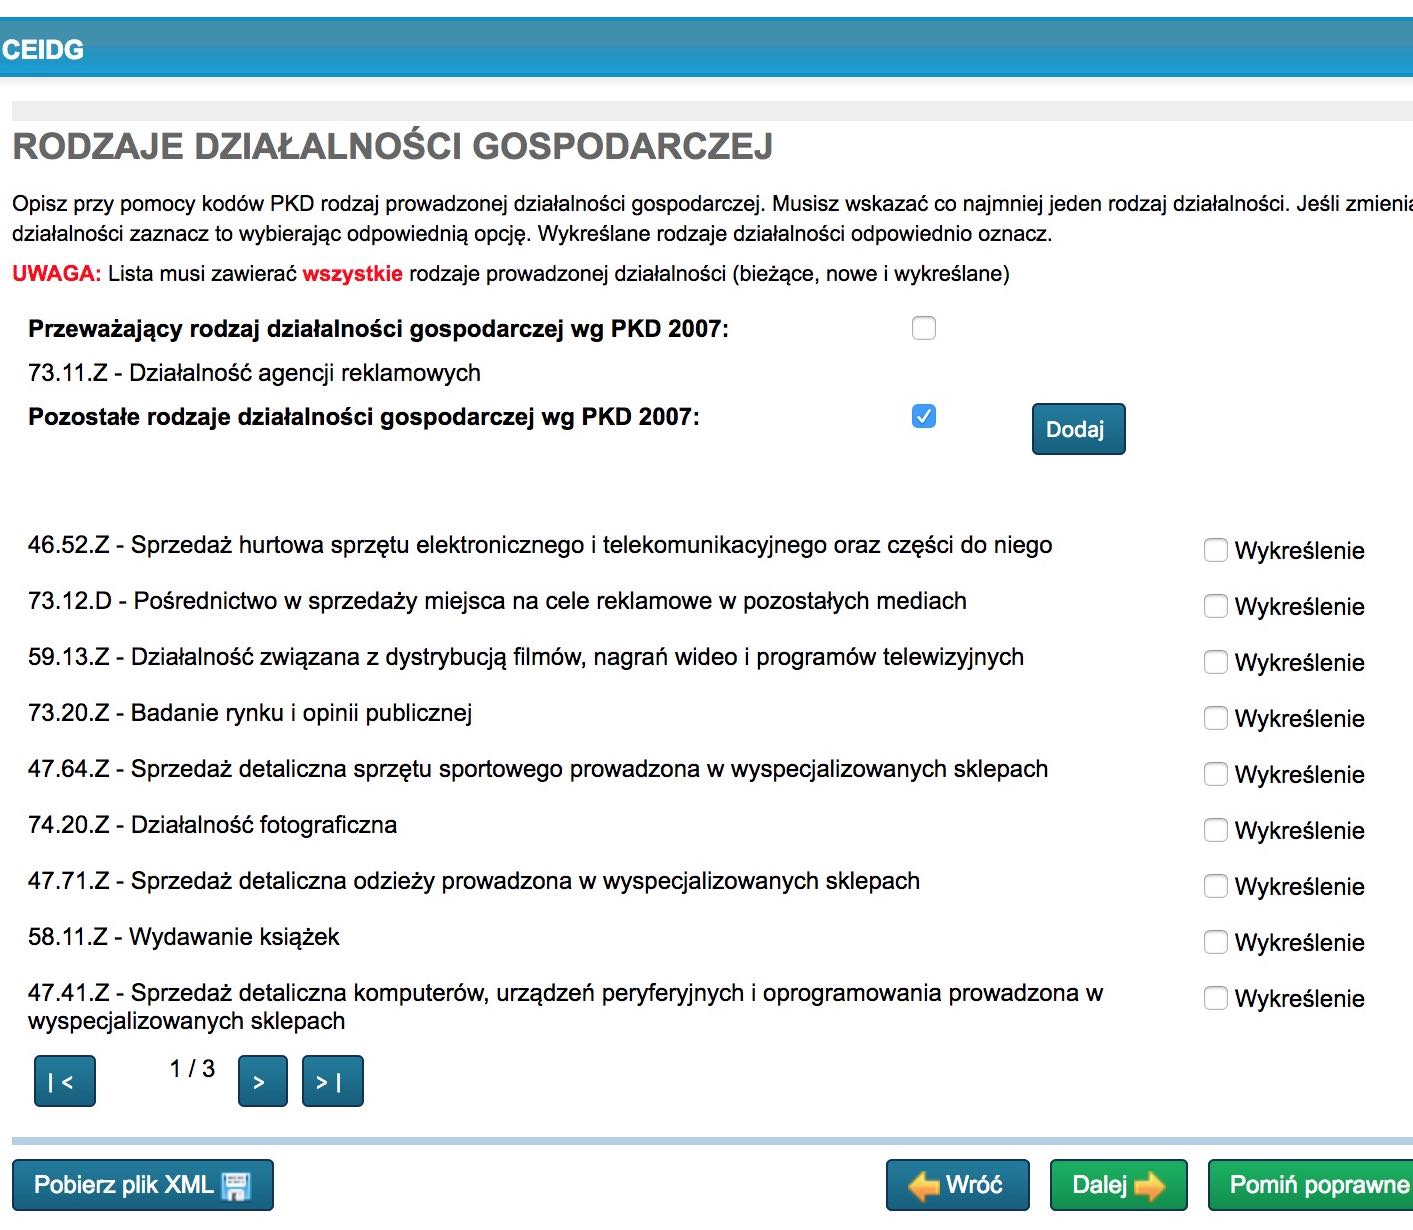1413x1230 pixels.
Task: Mark Wykreślenie for 73.12.D activity
Action: (1215, 606)
